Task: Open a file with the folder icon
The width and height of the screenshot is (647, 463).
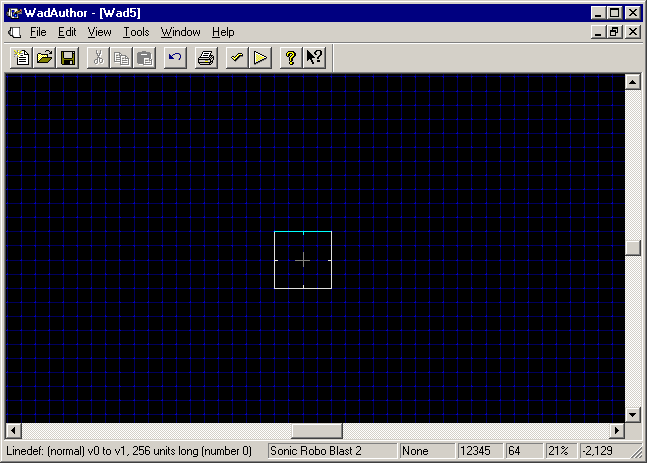Action: pyautogui.click(x=45, y=58)
